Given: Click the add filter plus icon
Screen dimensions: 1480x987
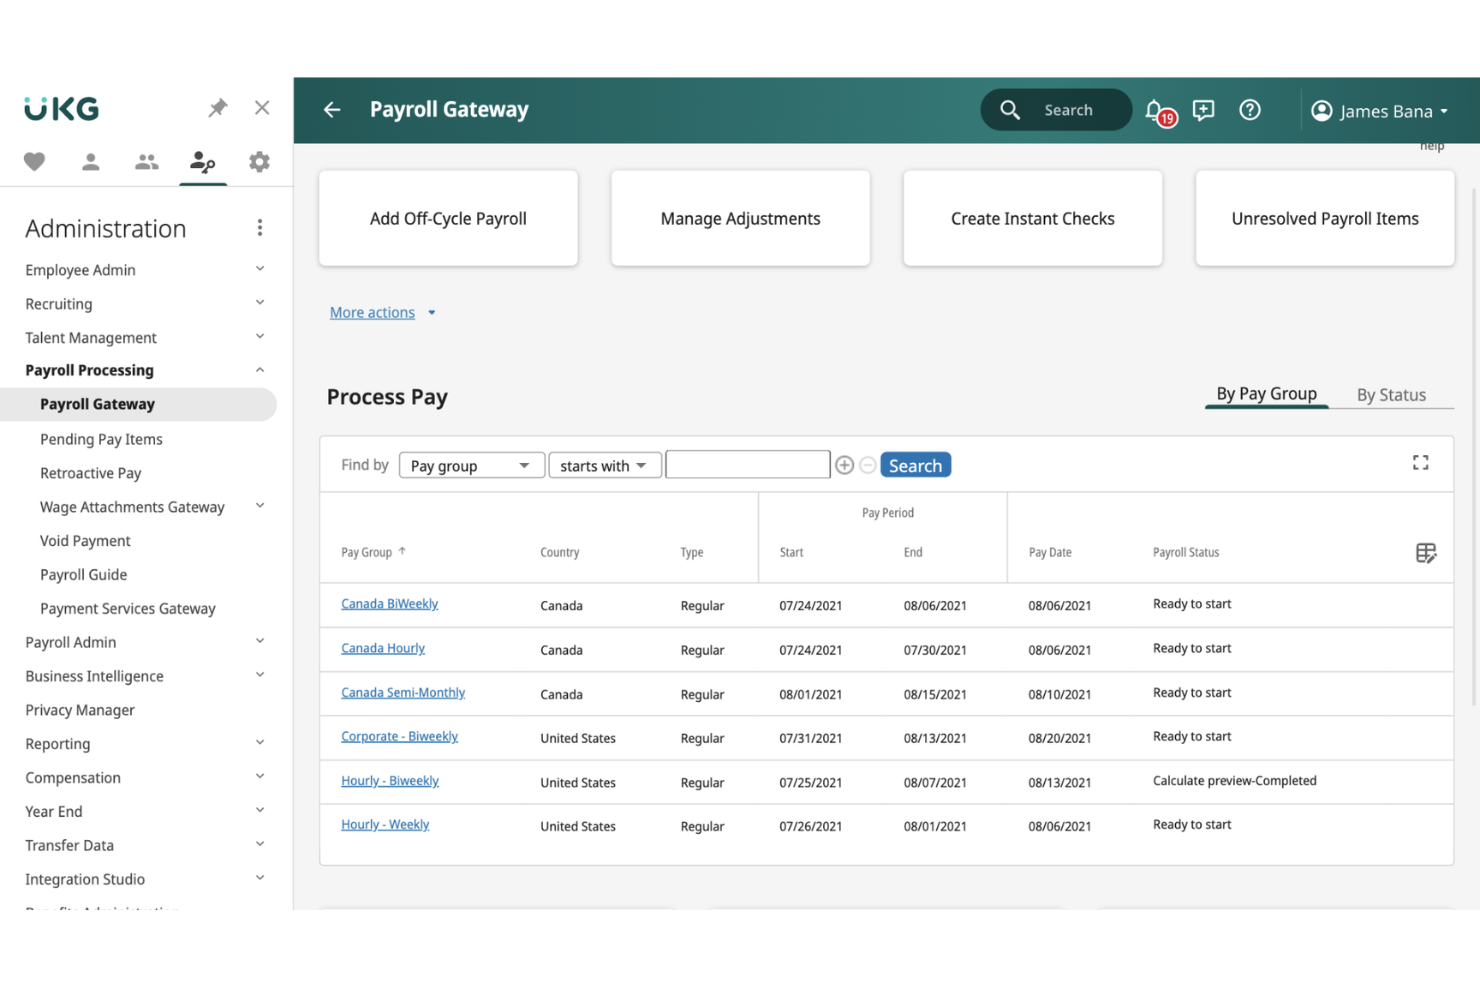Looking at the screenshot, I should pyautogui.click(x=844, y=465).
